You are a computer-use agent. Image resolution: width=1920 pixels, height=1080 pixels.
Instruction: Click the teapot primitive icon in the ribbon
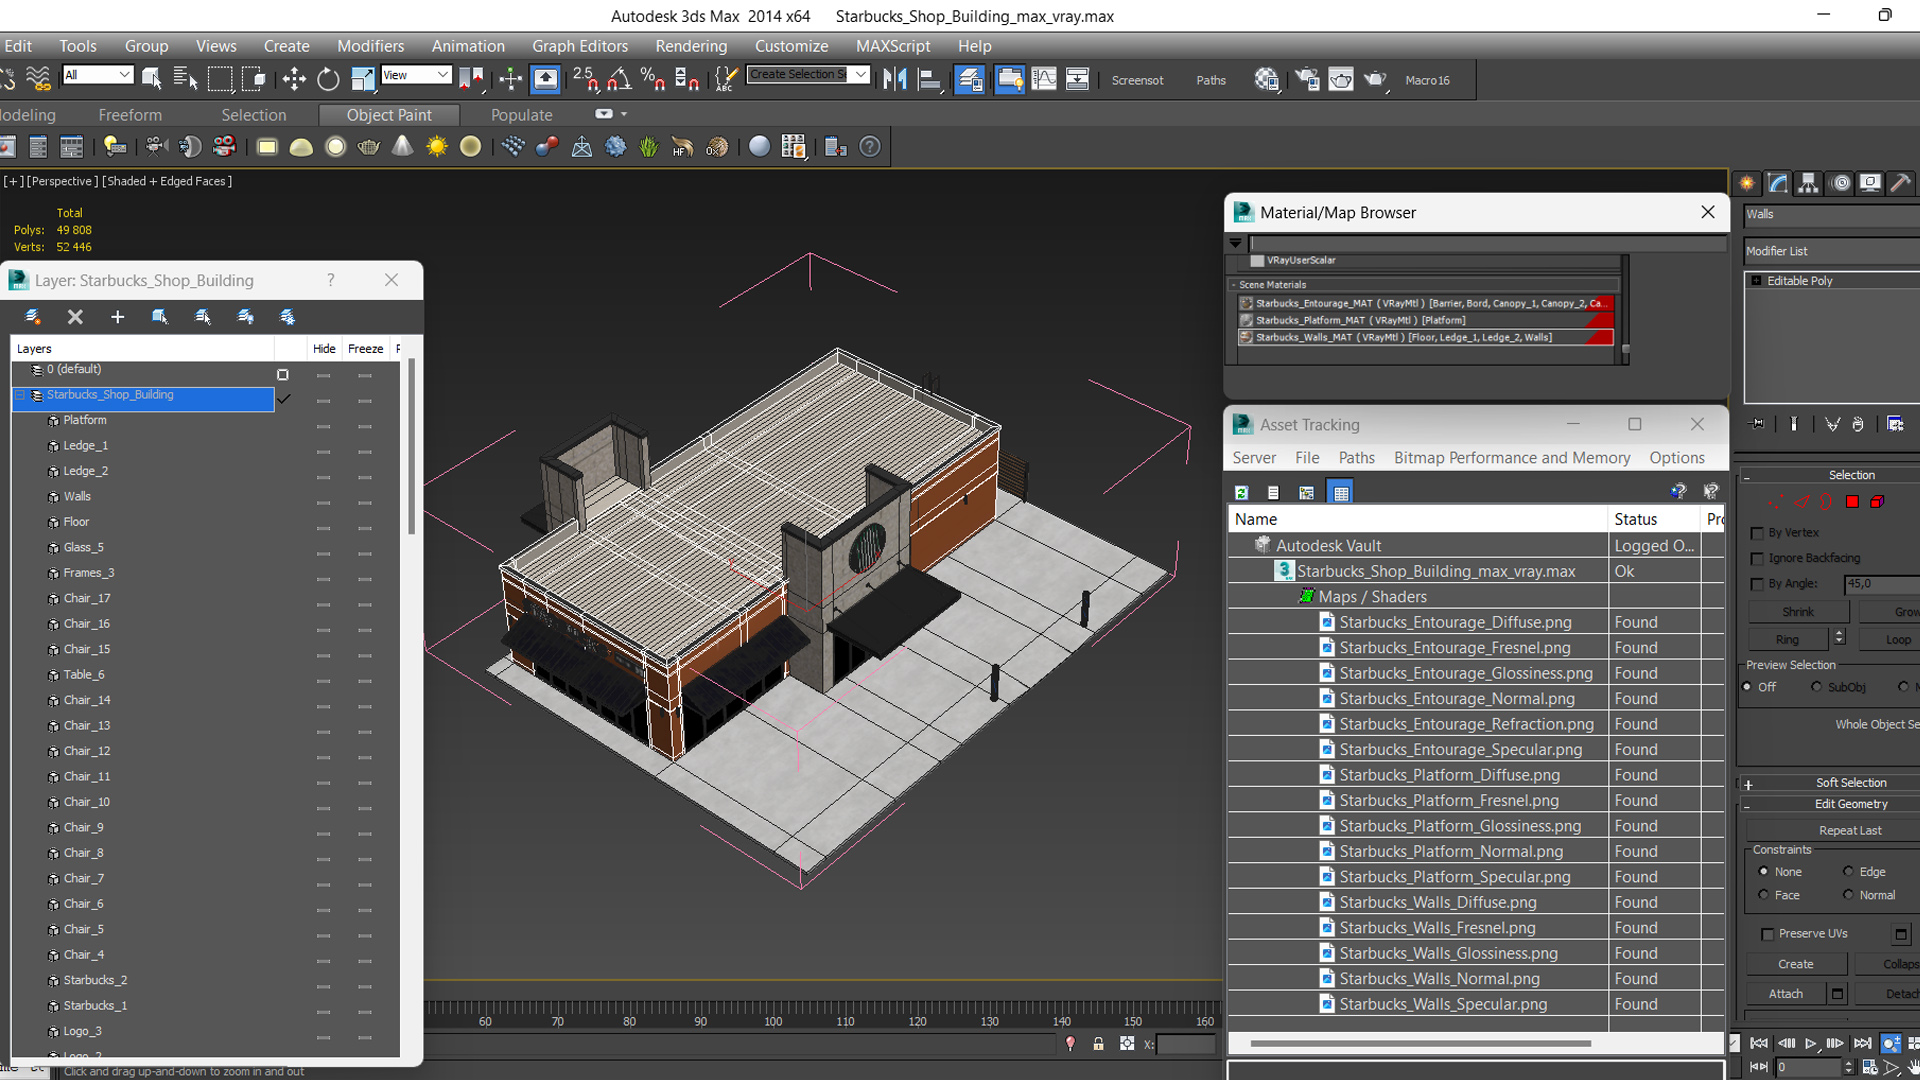369,147
